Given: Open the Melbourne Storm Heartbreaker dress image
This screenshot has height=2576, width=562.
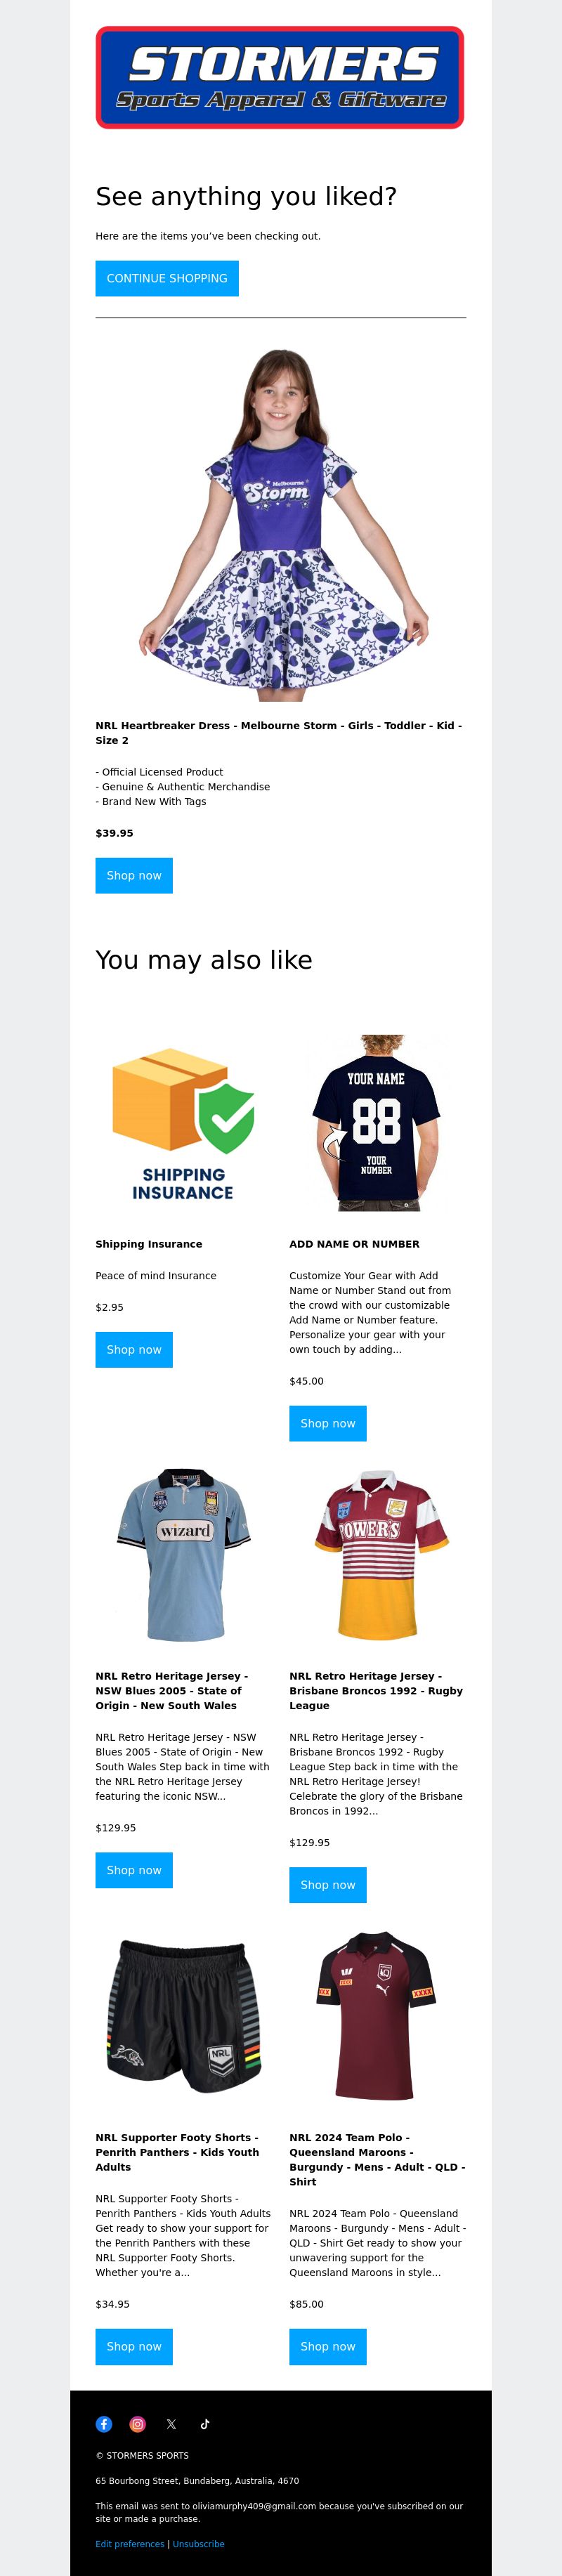Looking at the screenshot, I should click(x=281, y=524).
